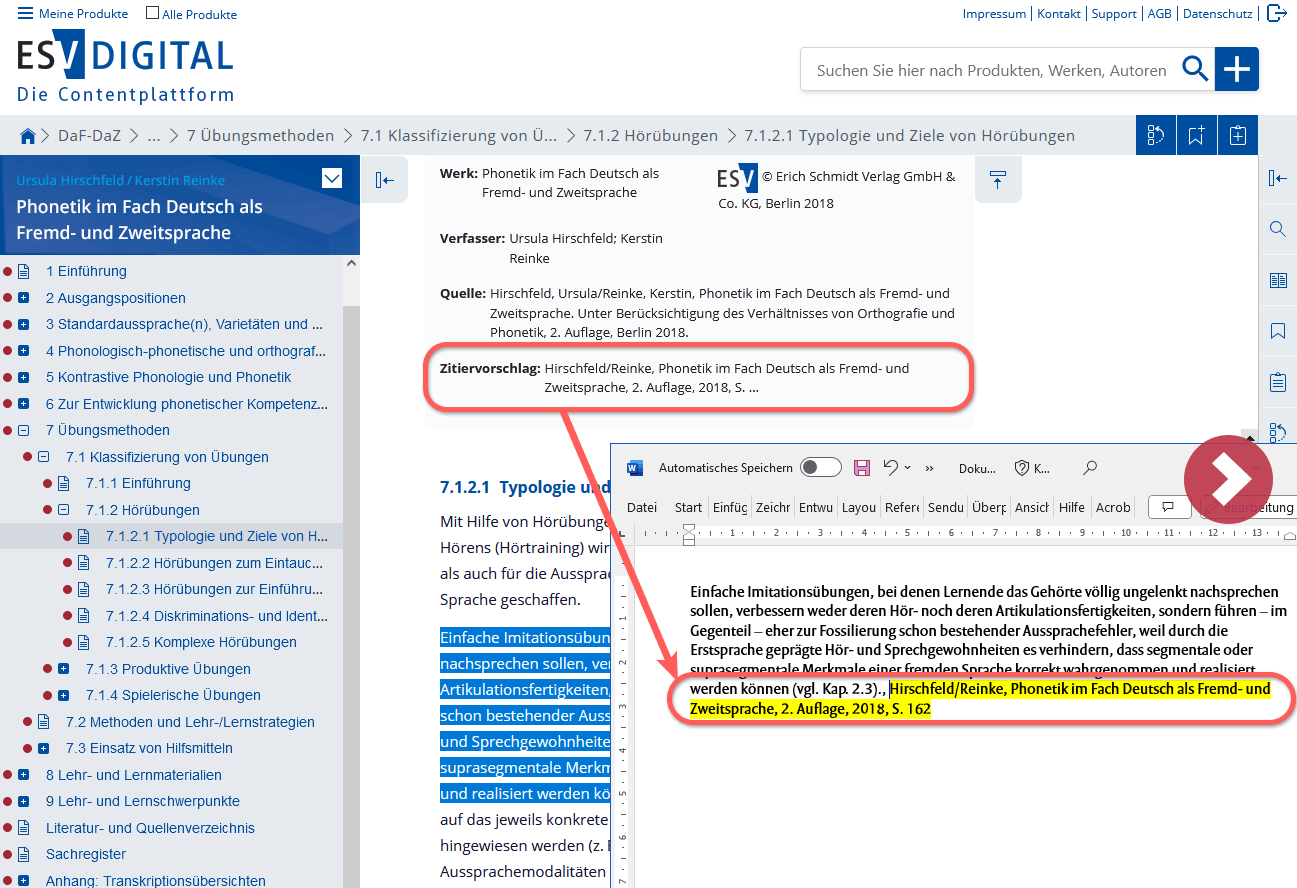Viewport: 1297px width, 888px height.
Task: Click the list-with-arrow icon in the blue breadcrumb toolbar
Action: tap(1156, 135)
